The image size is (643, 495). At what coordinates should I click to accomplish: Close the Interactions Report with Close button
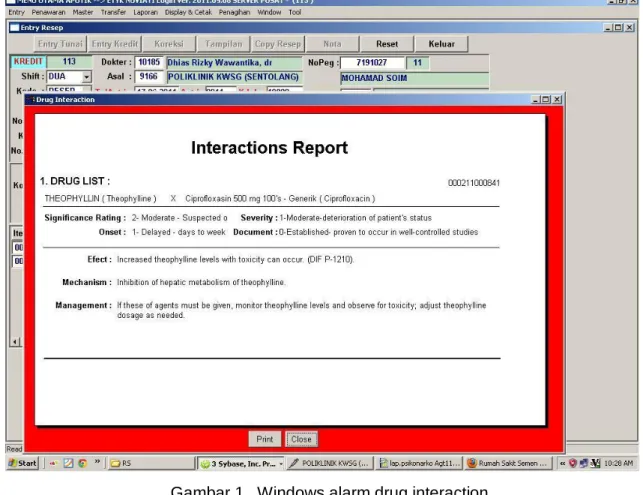click(301, 439)
